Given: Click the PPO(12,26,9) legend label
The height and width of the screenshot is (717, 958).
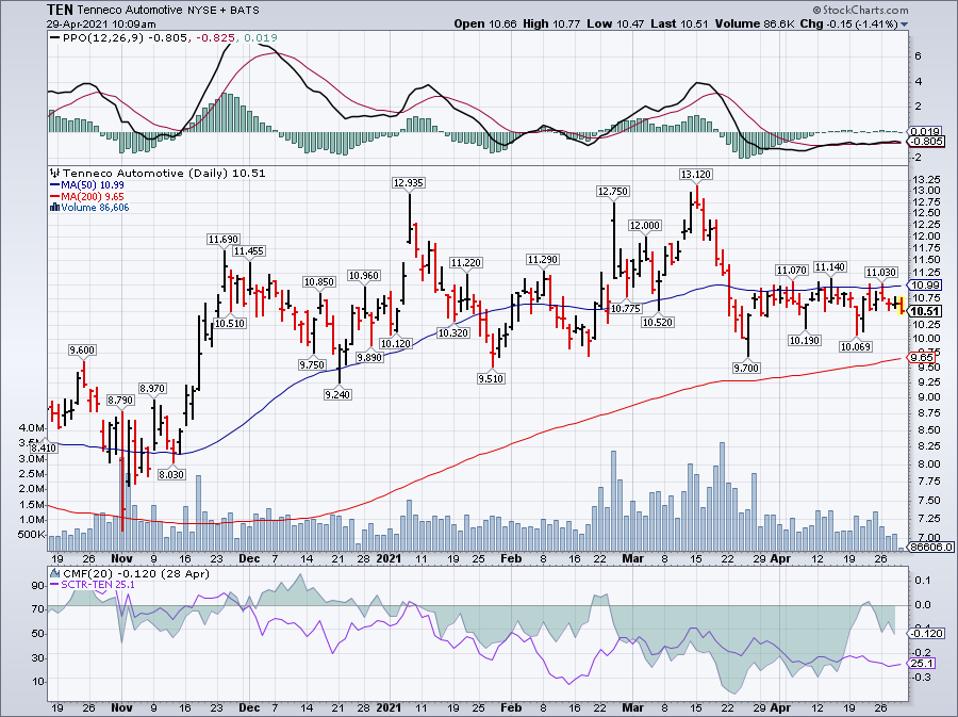Looking at the screenshot, I should coord(105,38).
